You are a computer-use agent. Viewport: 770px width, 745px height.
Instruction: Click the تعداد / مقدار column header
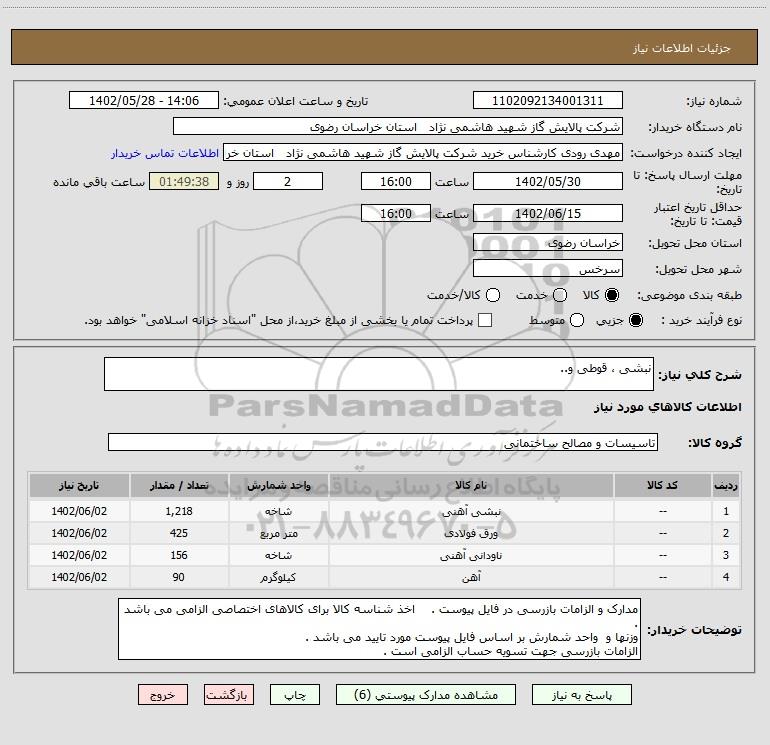pos(179,486)
